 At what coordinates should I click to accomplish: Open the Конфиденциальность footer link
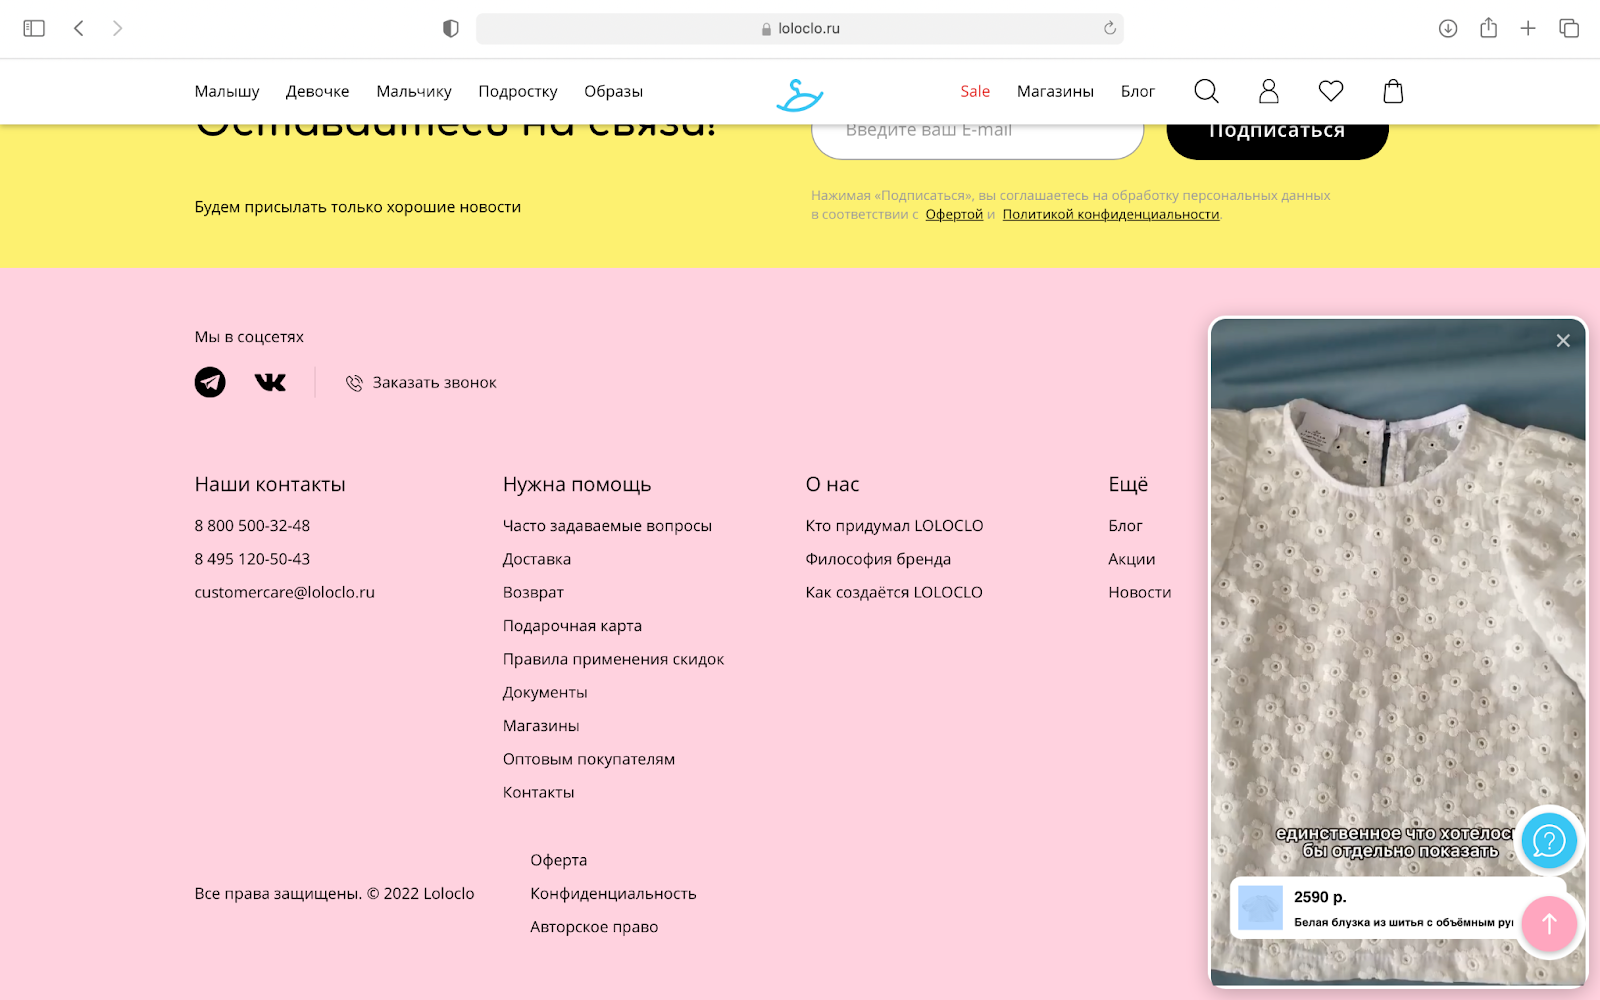coord(613,894)
